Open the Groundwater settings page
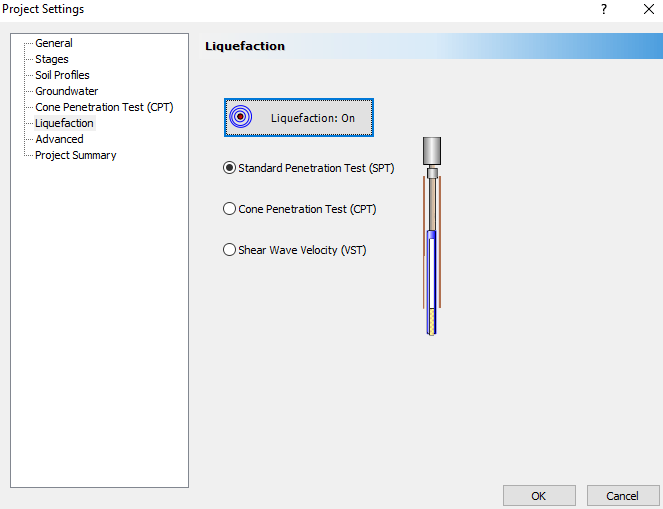The image size is (663, 509). (x=66, y=92)
